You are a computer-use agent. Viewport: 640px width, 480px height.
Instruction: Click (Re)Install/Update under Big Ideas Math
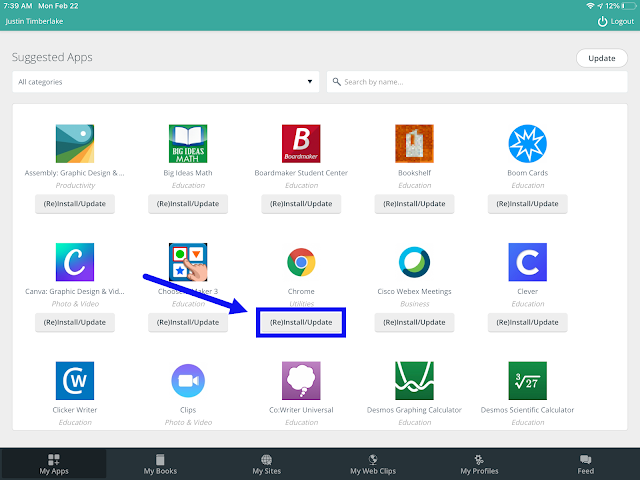pyautogui.click(x=188, y=204)
